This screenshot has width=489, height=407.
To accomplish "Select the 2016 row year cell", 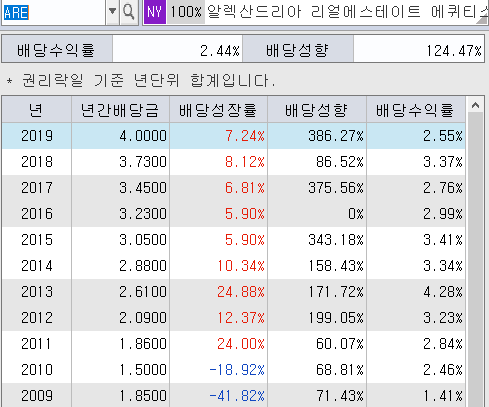I will pos(37,214).
